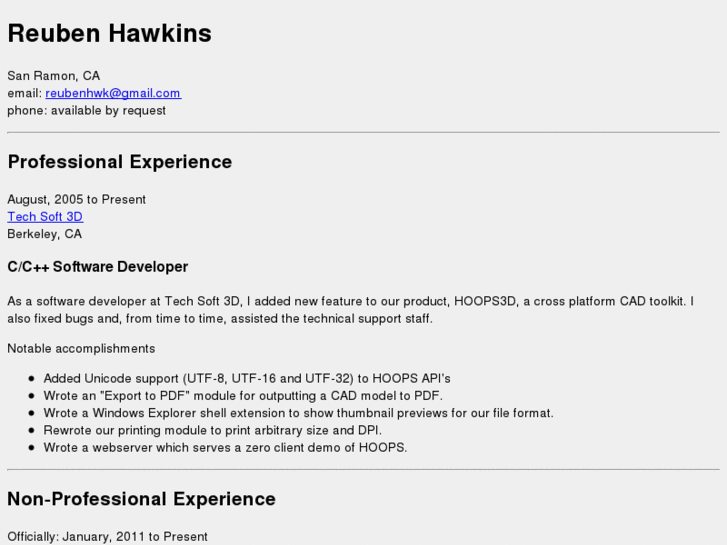Screen dimensions: 727x545
Task: Click the Non-Professional Experience heading
Action: 142,499
